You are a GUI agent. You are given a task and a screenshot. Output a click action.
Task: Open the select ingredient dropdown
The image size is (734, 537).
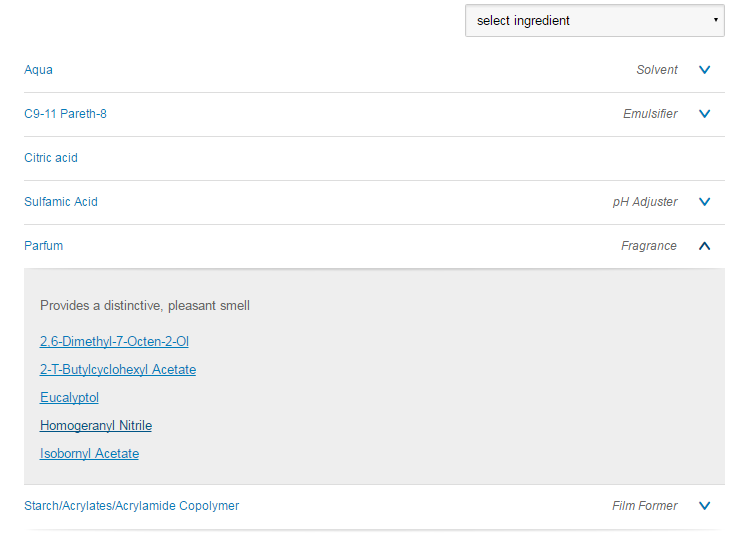pyautogui.click(x=594, y=20)
